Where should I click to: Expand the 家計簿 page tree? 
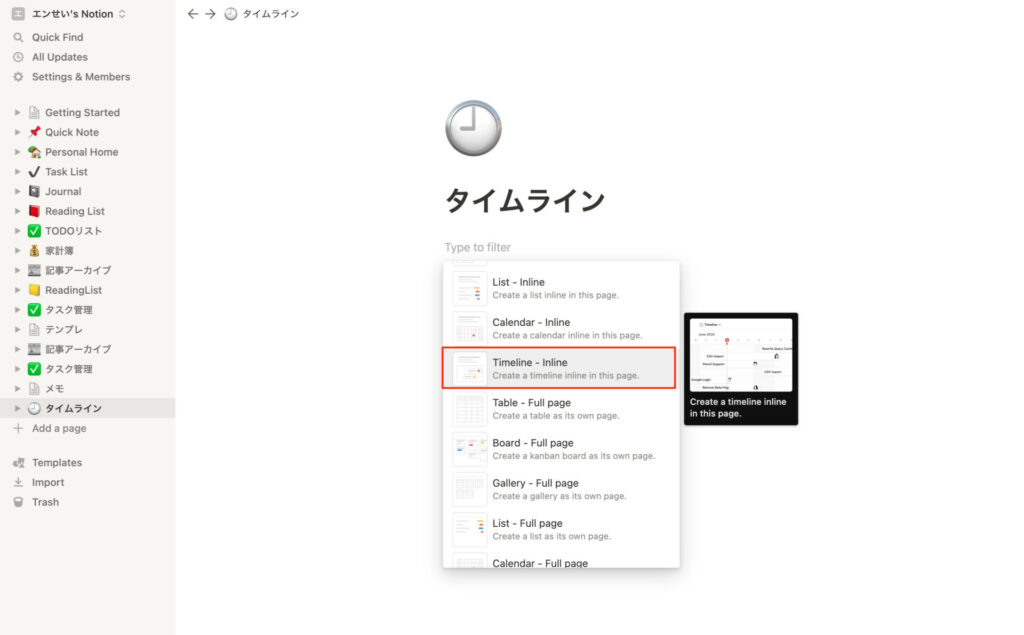tap(18, 250)
